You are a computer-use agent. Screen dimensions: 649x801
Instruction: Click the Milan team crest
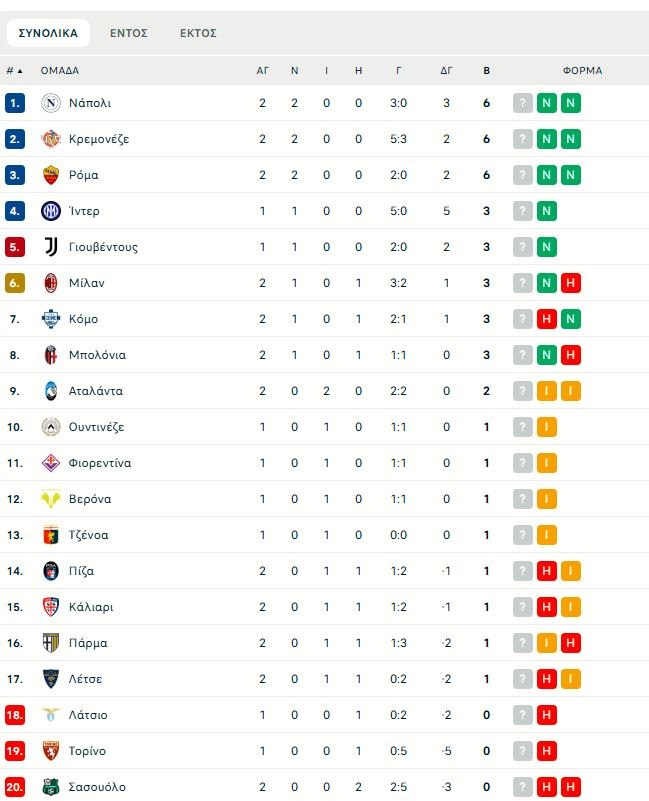coord(51,283)
